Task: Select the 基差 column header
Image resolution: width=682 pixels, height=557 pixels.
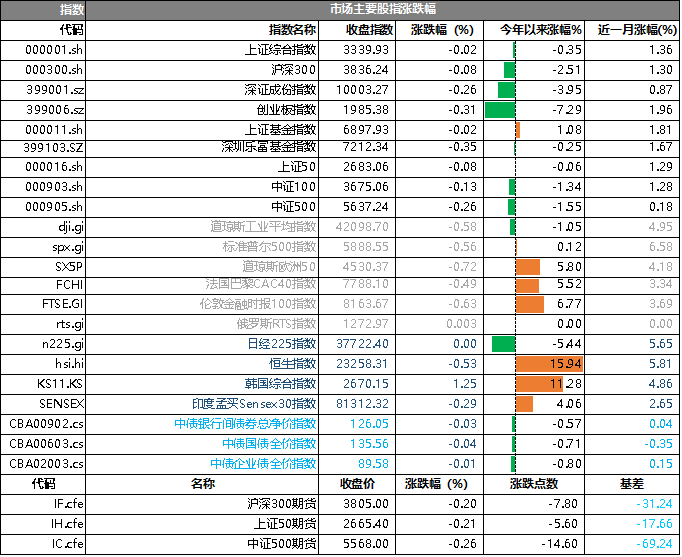Action: pyautogui.click(x=632, y=484)
